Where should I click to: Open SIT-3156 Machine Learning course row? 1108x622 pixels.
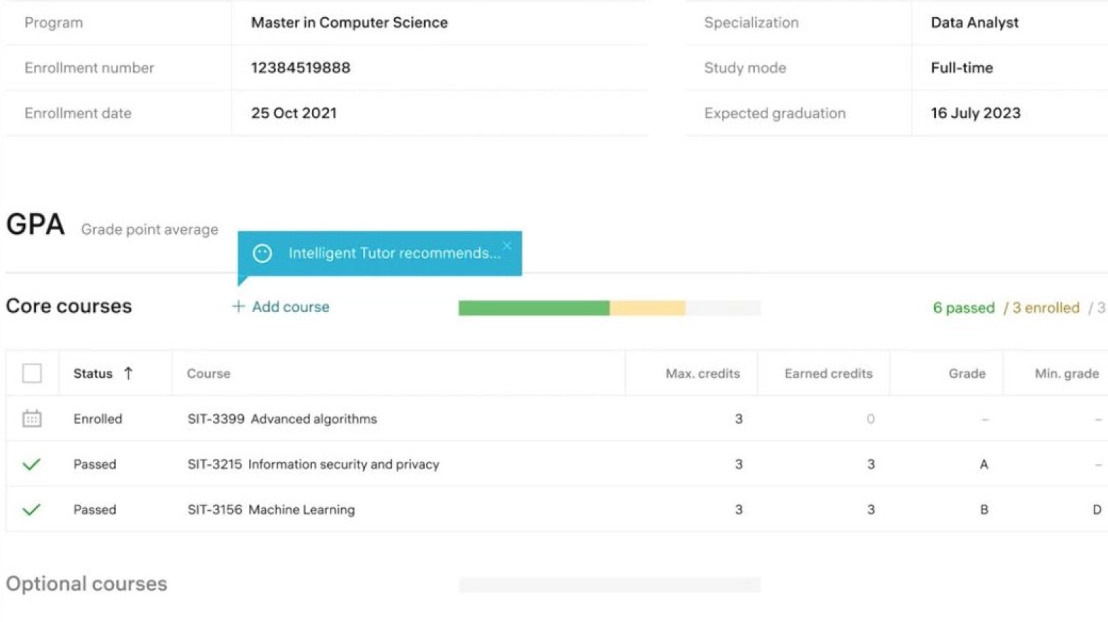557,510
